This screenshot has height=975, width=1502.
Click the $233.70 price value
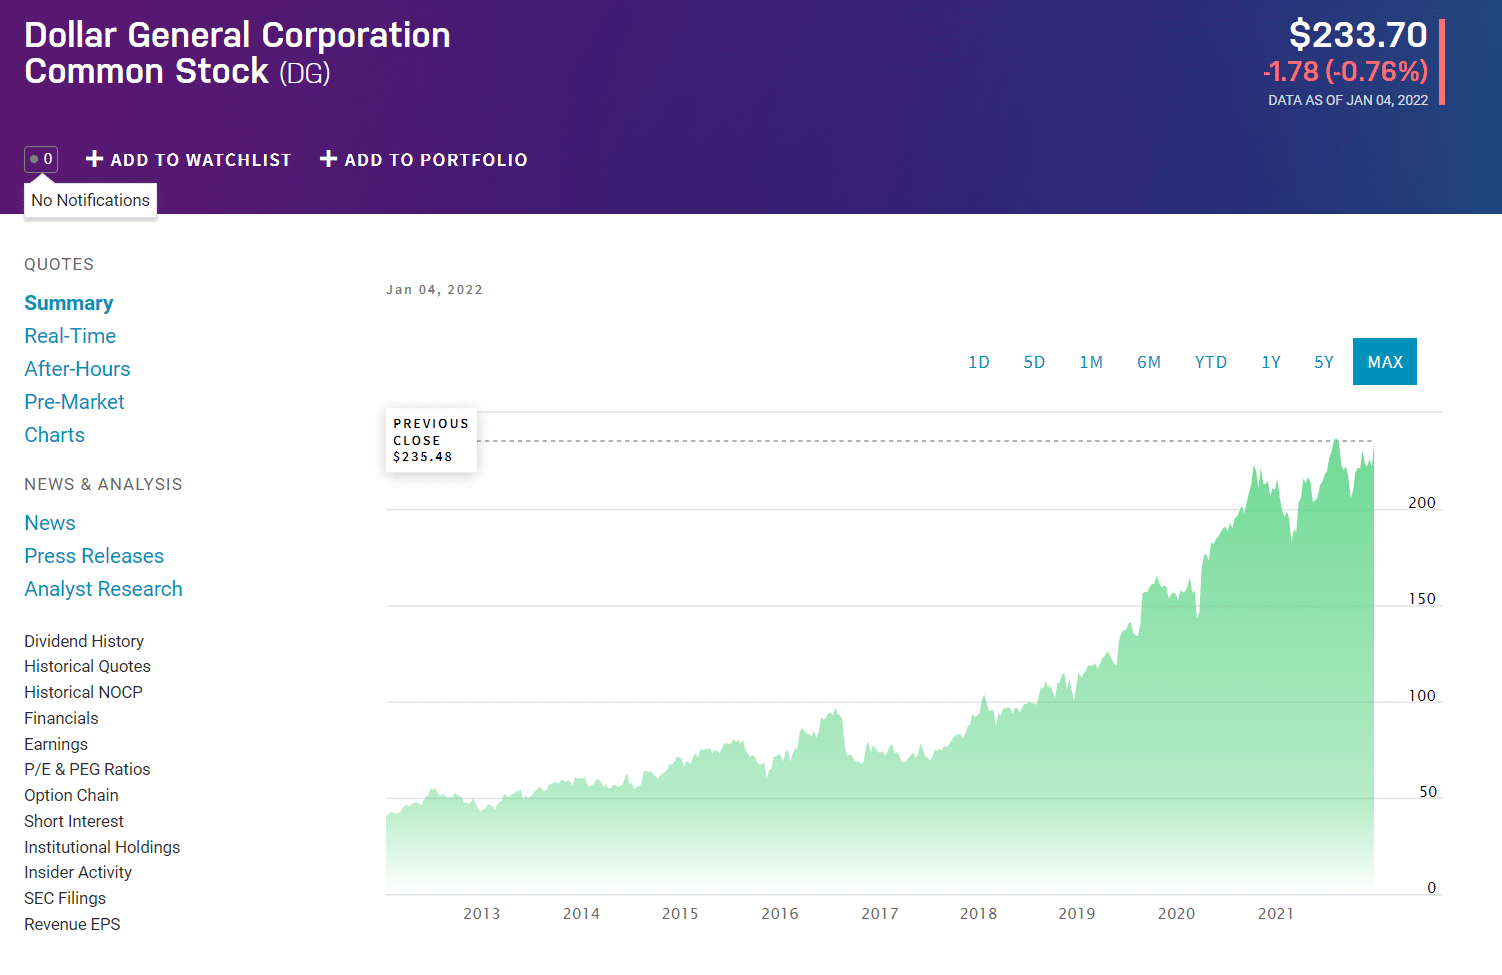pyautogui.click(x=1358, y=35)
